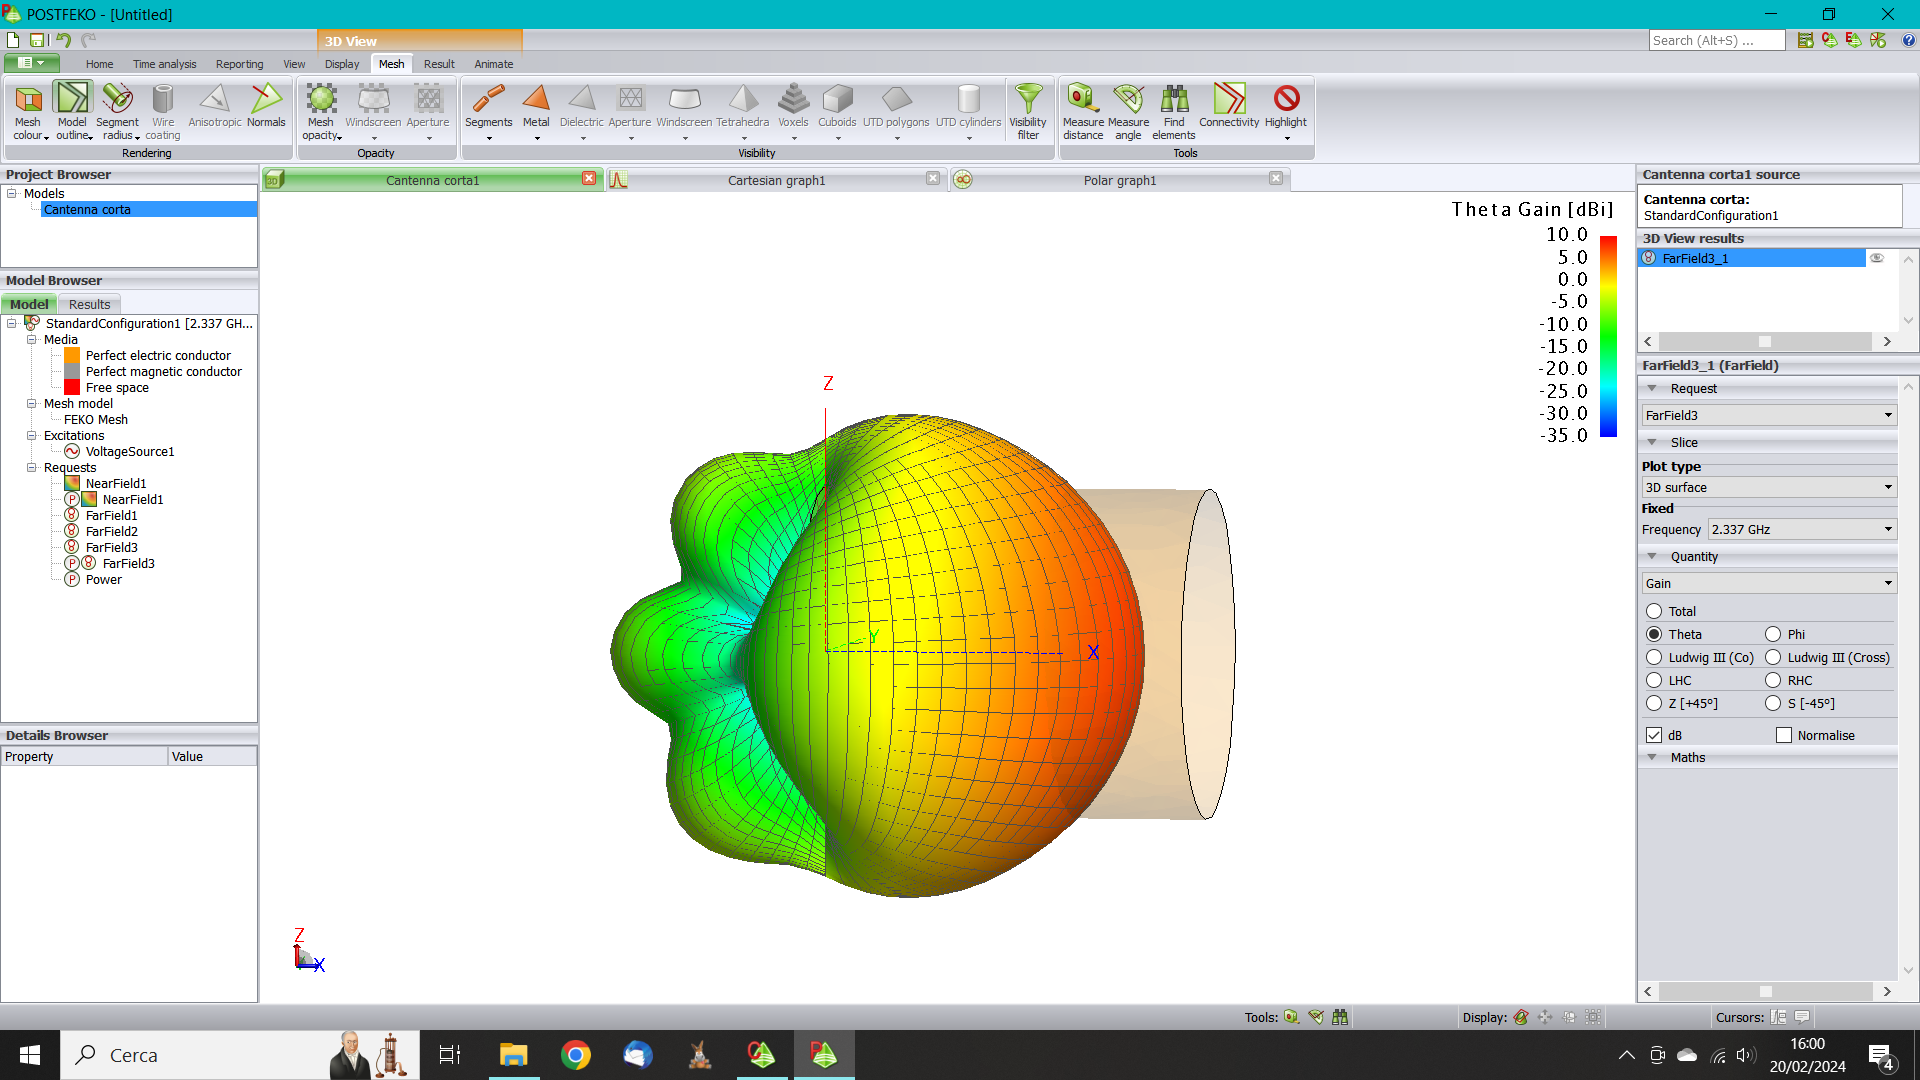Click the Find elements binoculars icon
This screenshot has height=1080, width=1920.
pos(1174,100)
